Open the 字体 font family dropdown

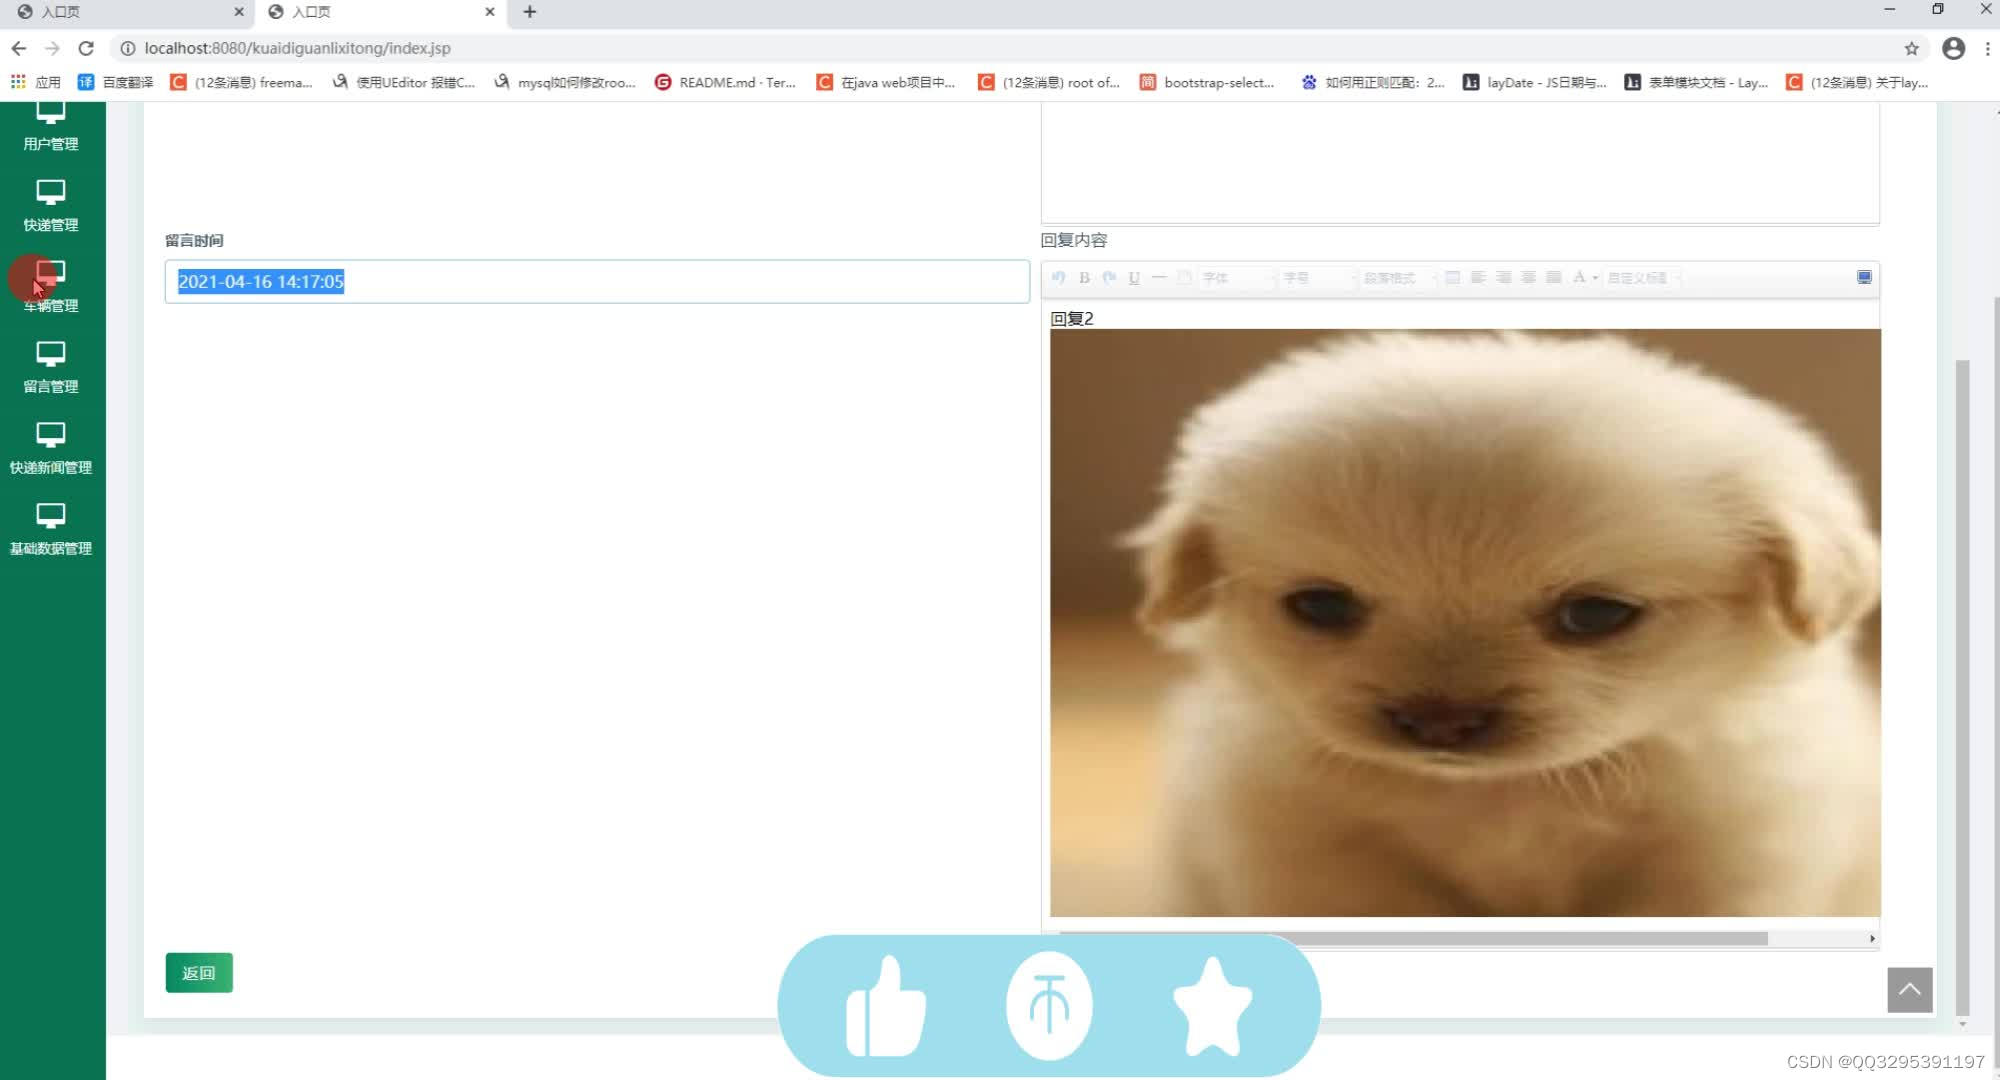coord(1238,278)
